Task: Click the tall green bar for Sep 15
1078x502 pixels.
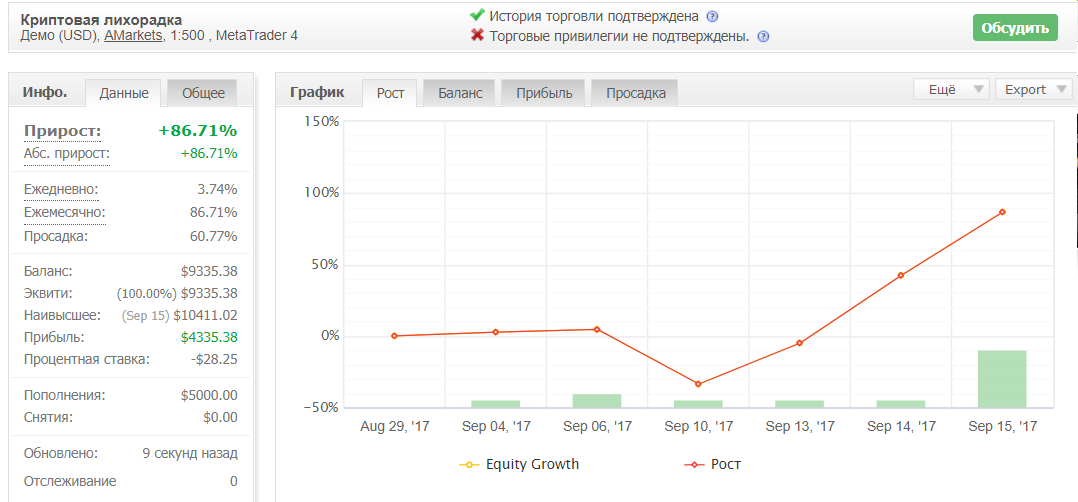Action: (1002, 379)
